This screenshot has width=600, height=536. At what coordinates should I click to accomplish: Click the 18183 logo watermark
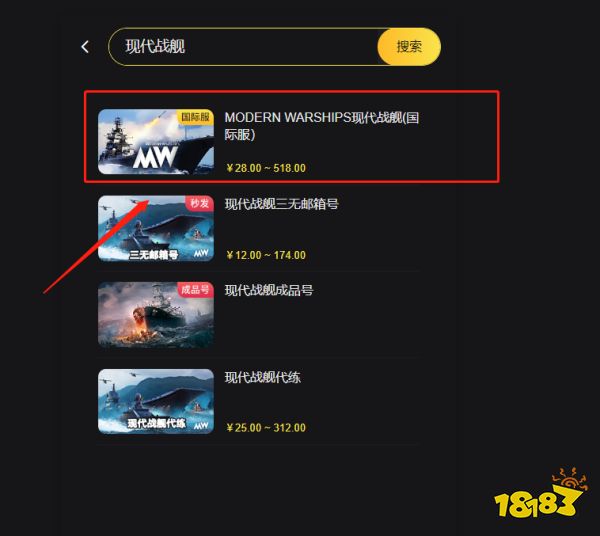pyautogui.click(x=541, y=494)
